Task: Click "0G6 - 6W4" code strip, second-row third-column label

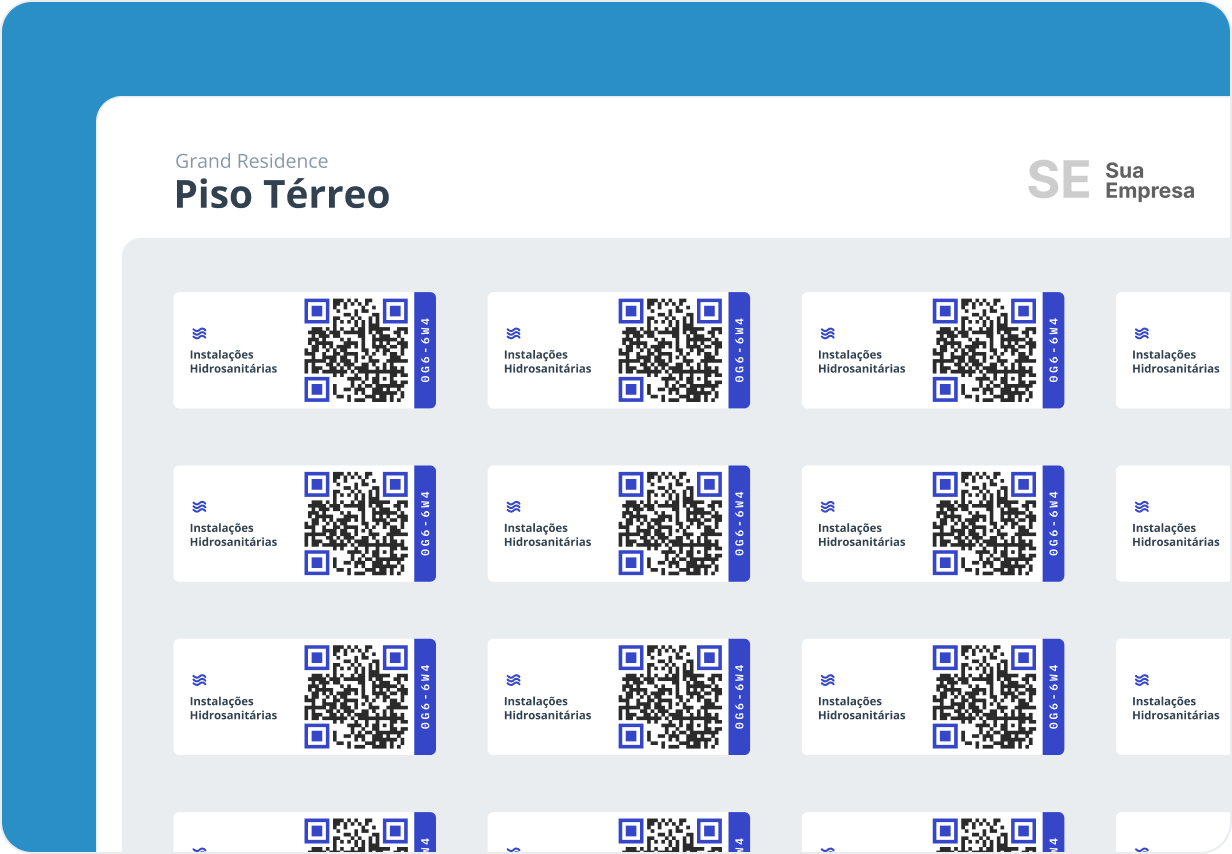Action: pyautogui.click(x=1053, y=523)
